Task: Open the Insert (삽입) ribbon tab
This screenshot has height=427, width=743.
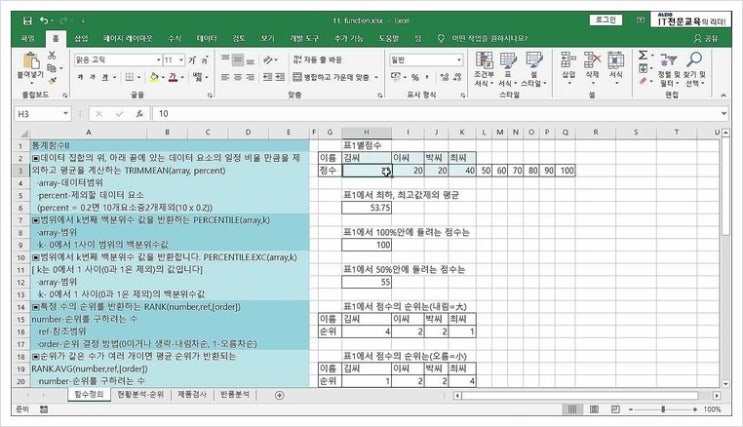Action: tap(82, 38)
